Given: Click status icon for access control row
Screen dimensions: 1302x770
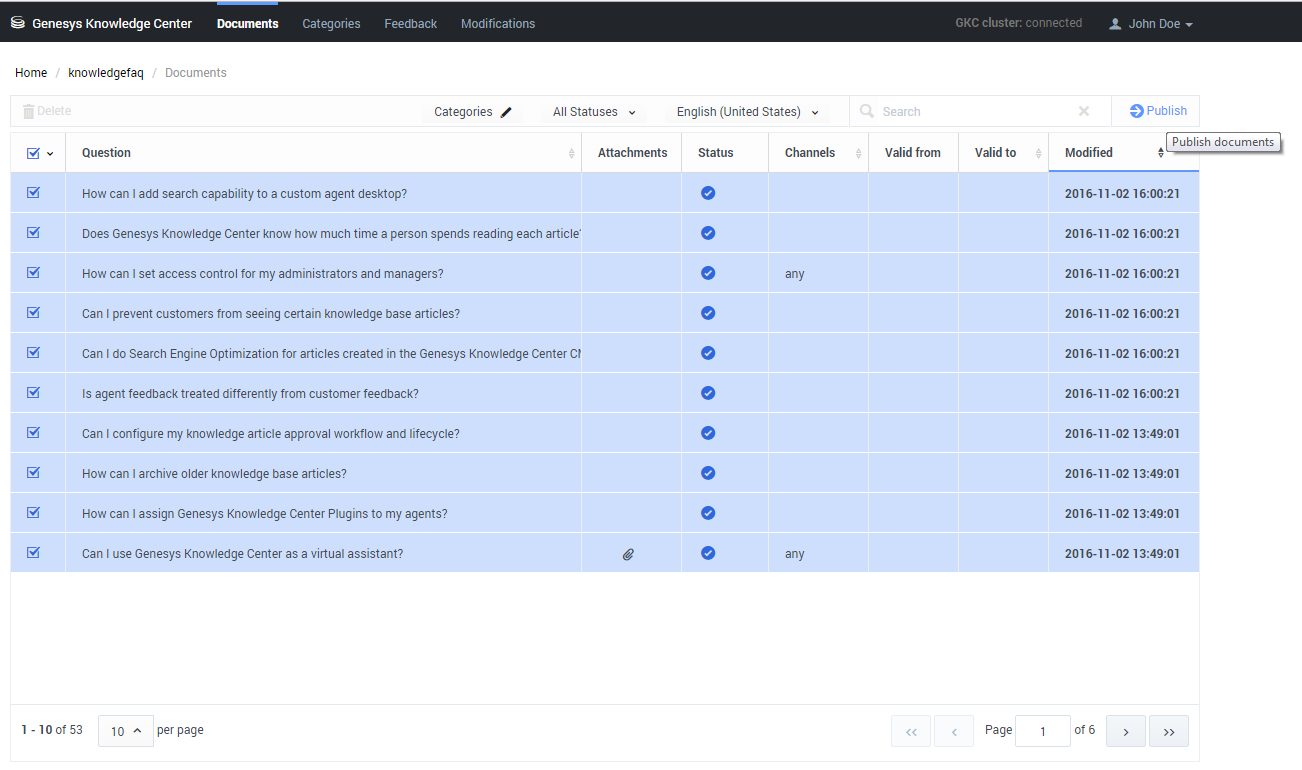Looking at the screenshot, I should click(708, 272).
